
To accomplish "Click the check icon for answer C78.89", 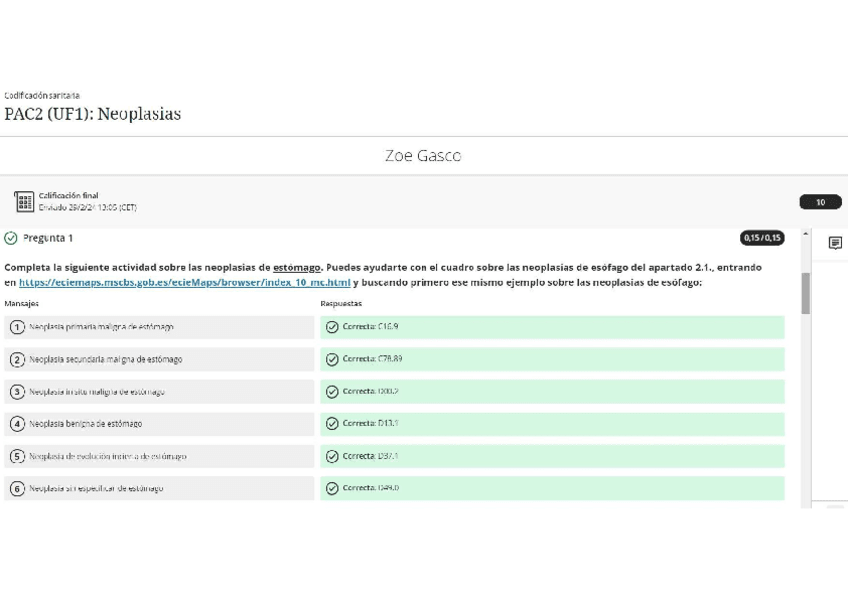I will (x=332, y=359).
